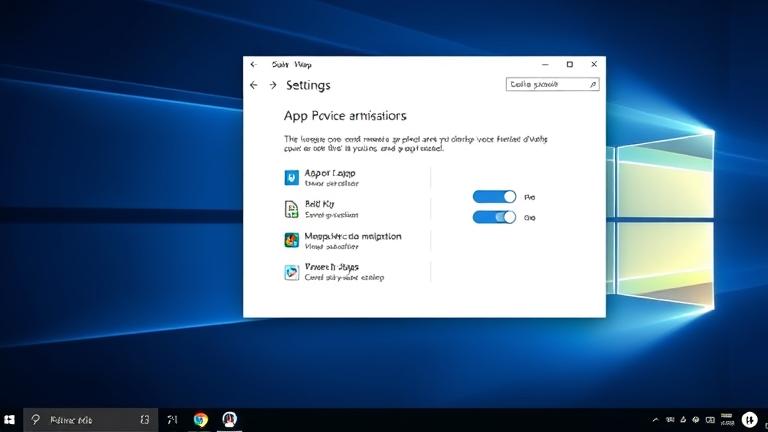Click the magnifier icon in taskbar search
The width and height of the screenshot is (768, 432).
pos(35,419)
